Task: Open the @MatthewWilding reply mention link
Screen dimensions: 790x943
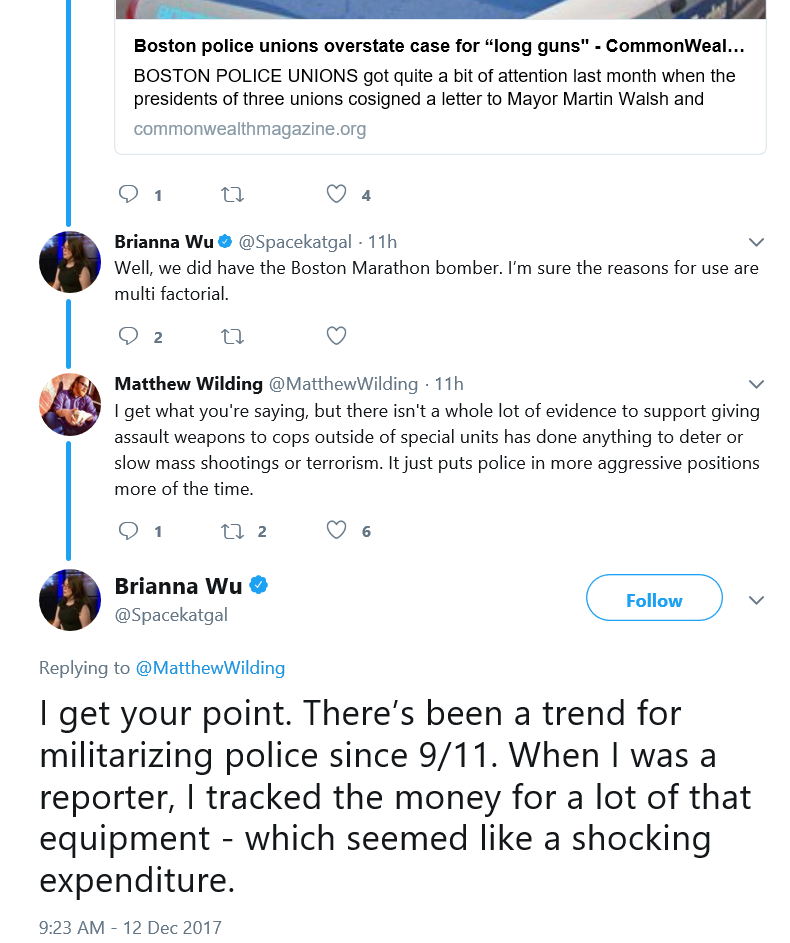Action: tap(210, 668)
